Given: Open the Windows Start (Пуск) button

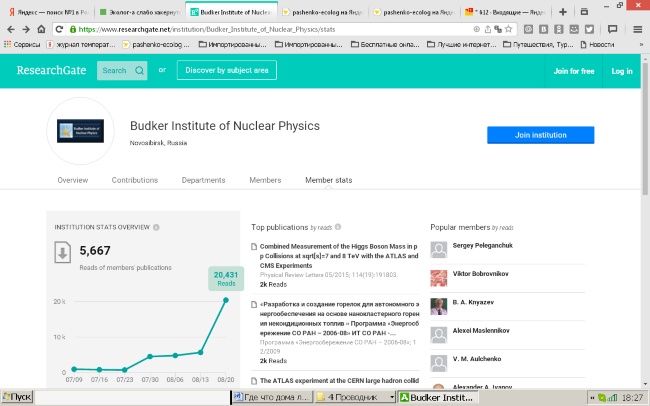Looking at the screenshot, I should coord(18,397).
